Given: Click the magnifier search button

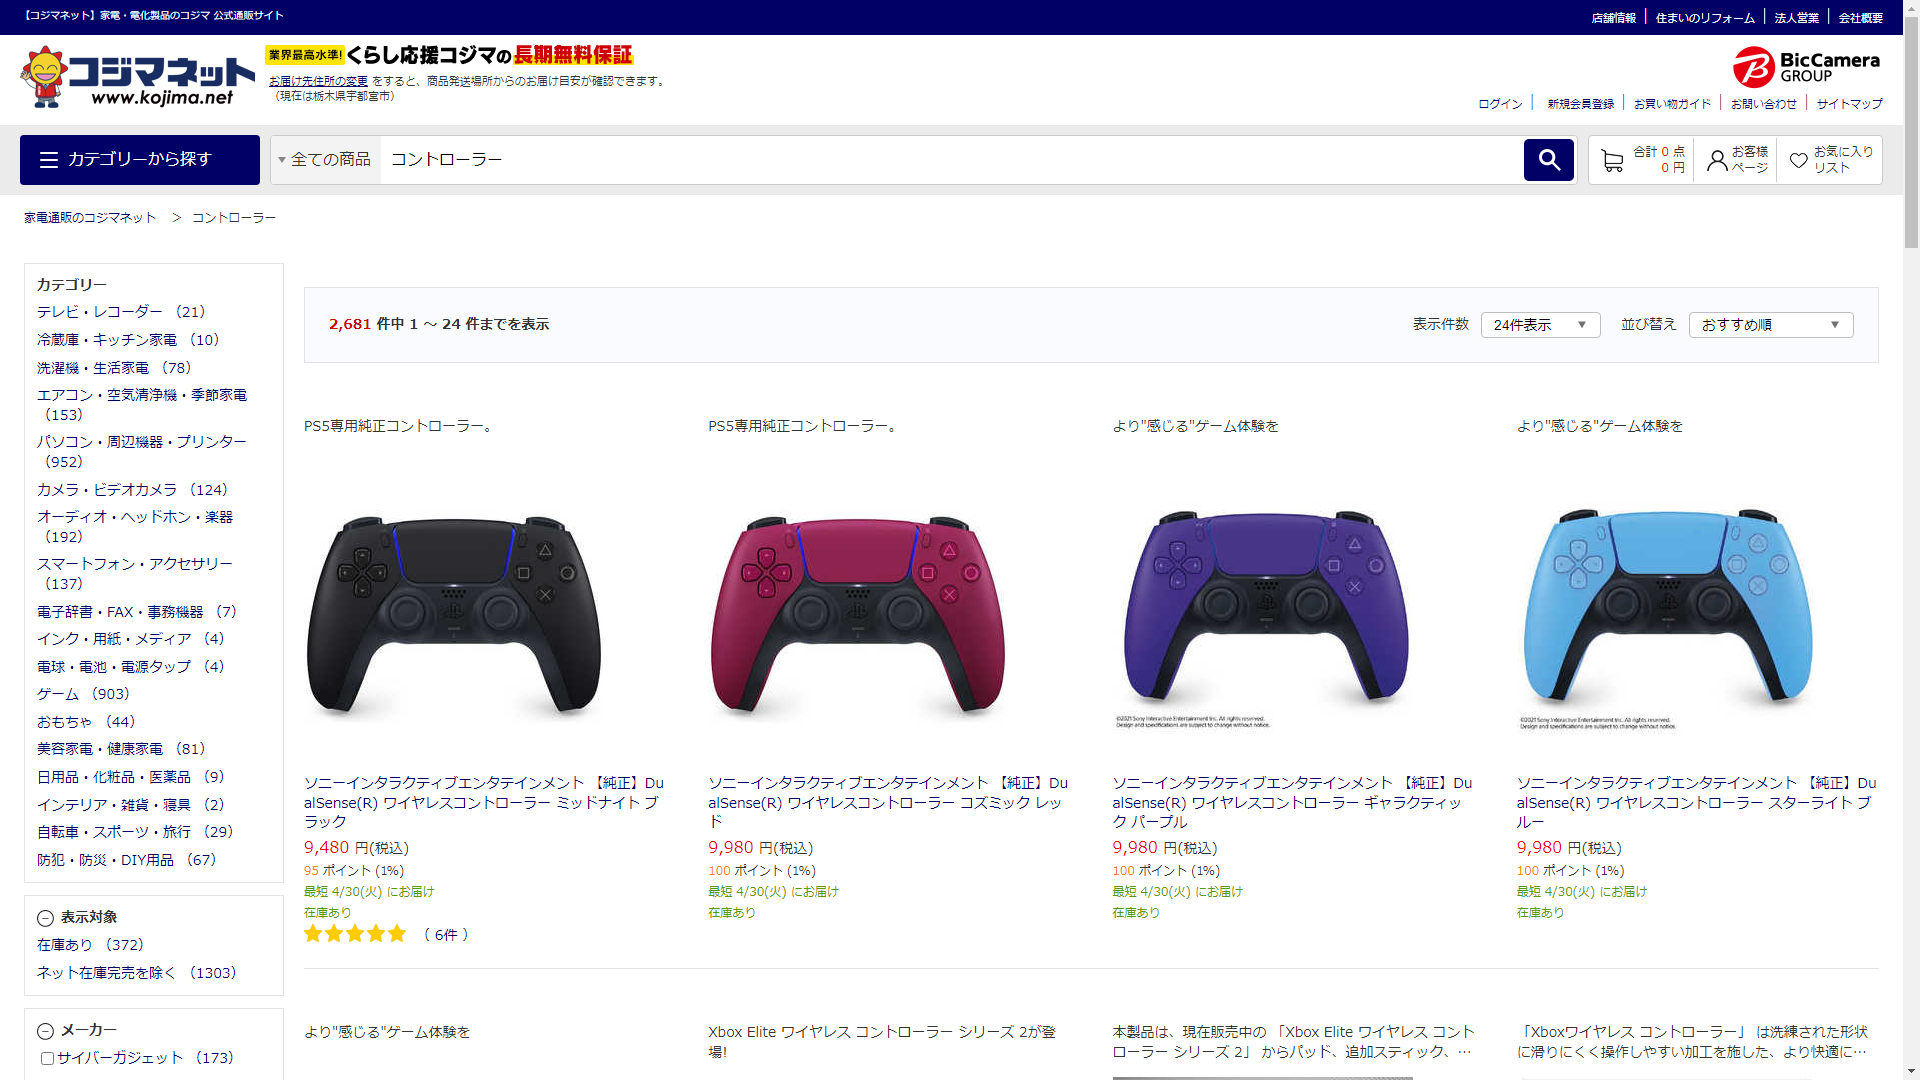Looking at the screenshot, I should coord(1548,160).
